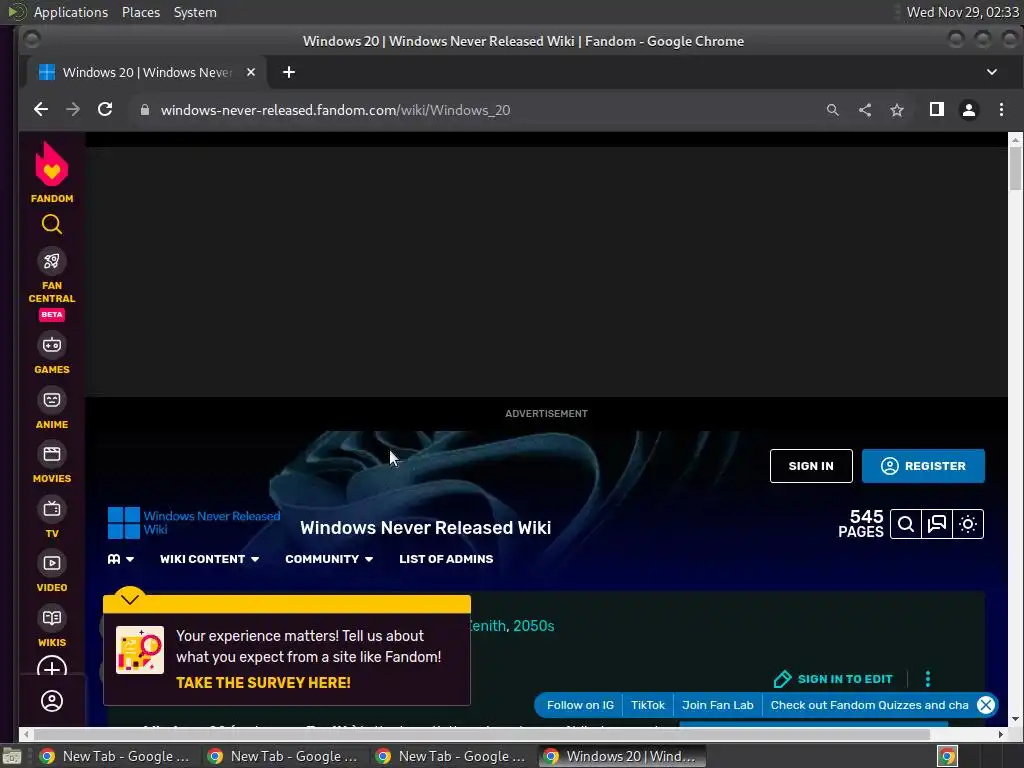The height and width of the screenshot is (768, 1024).
Task: Open the Applications menu
Action: click(x=71, y=12)
